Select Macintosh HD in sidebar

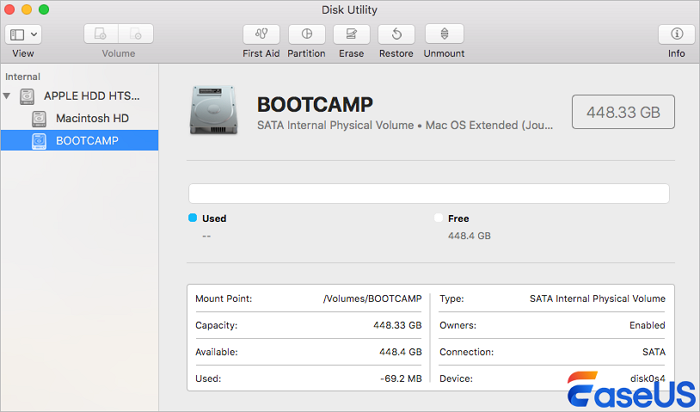(x=92, y=118)
